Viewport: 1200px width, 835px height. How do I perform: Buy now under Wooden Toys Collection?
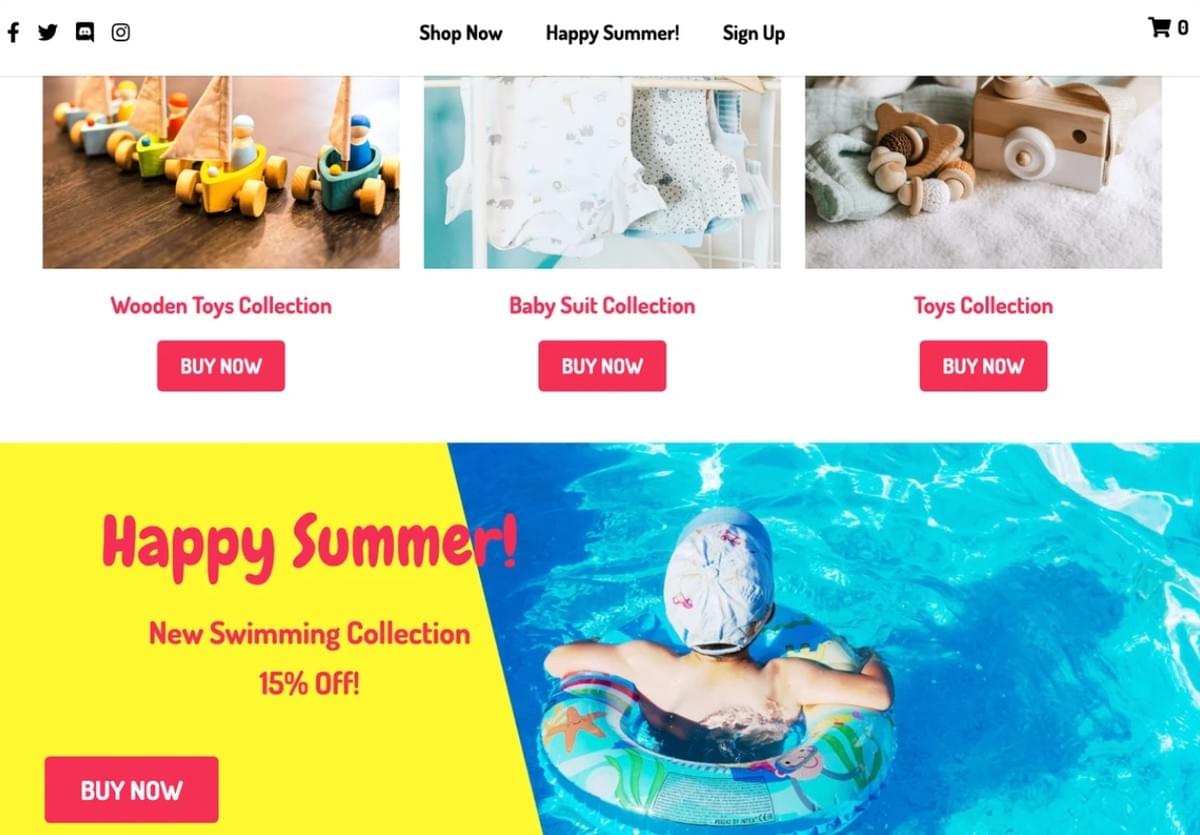[221, 366]
